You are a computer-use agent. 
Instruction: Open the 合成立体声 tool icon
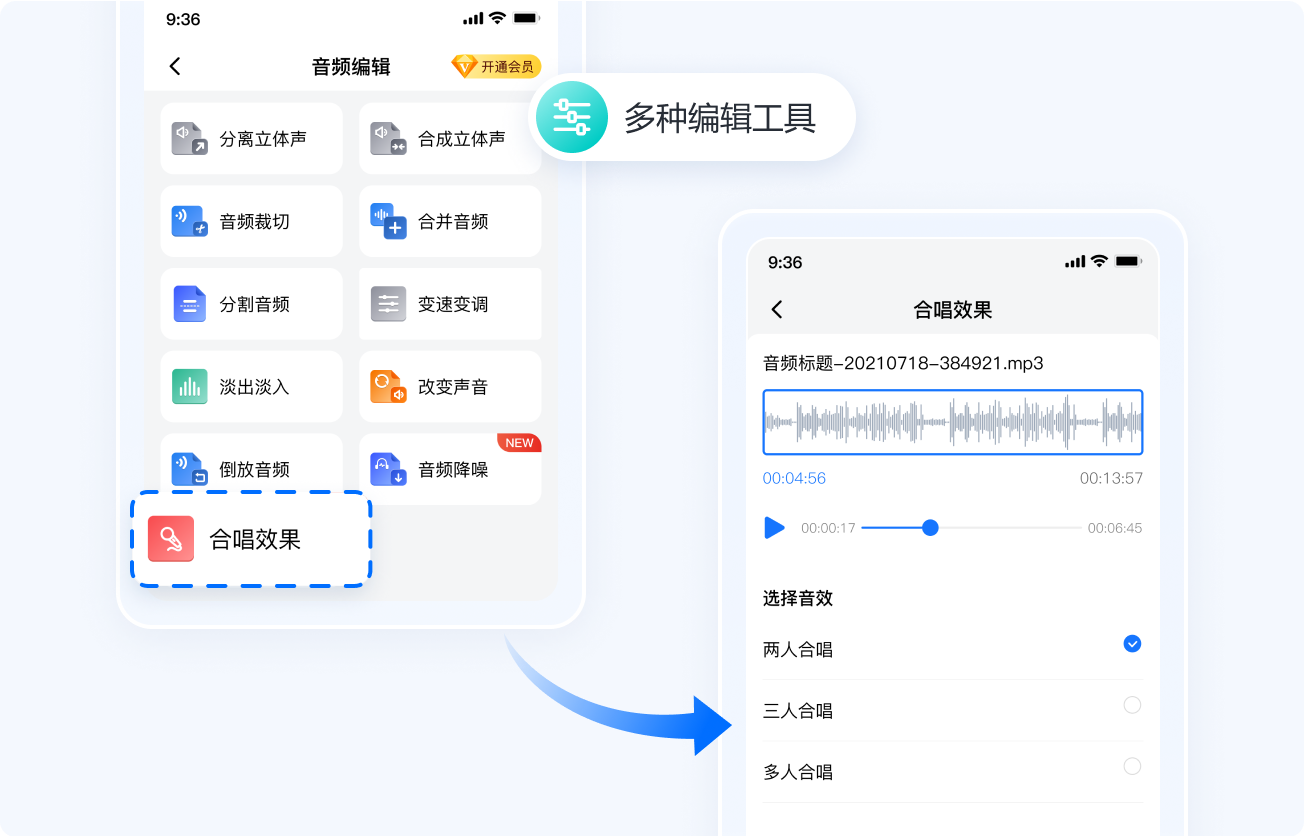pyautogui.click(x=388, y=139)
